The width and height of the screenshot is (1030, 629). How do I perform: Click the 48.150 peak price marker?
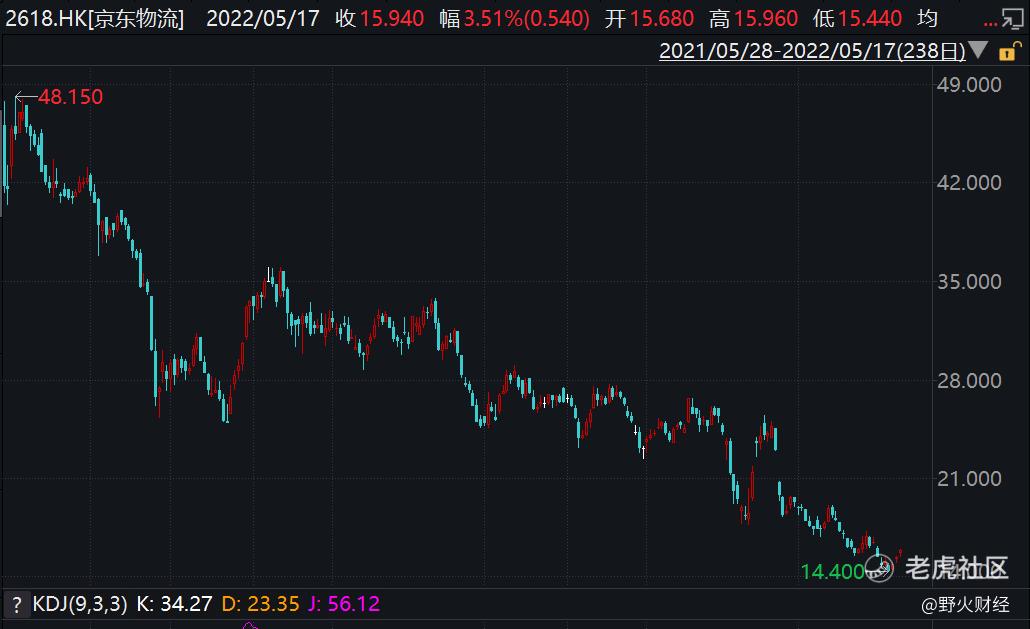[70, 97]
